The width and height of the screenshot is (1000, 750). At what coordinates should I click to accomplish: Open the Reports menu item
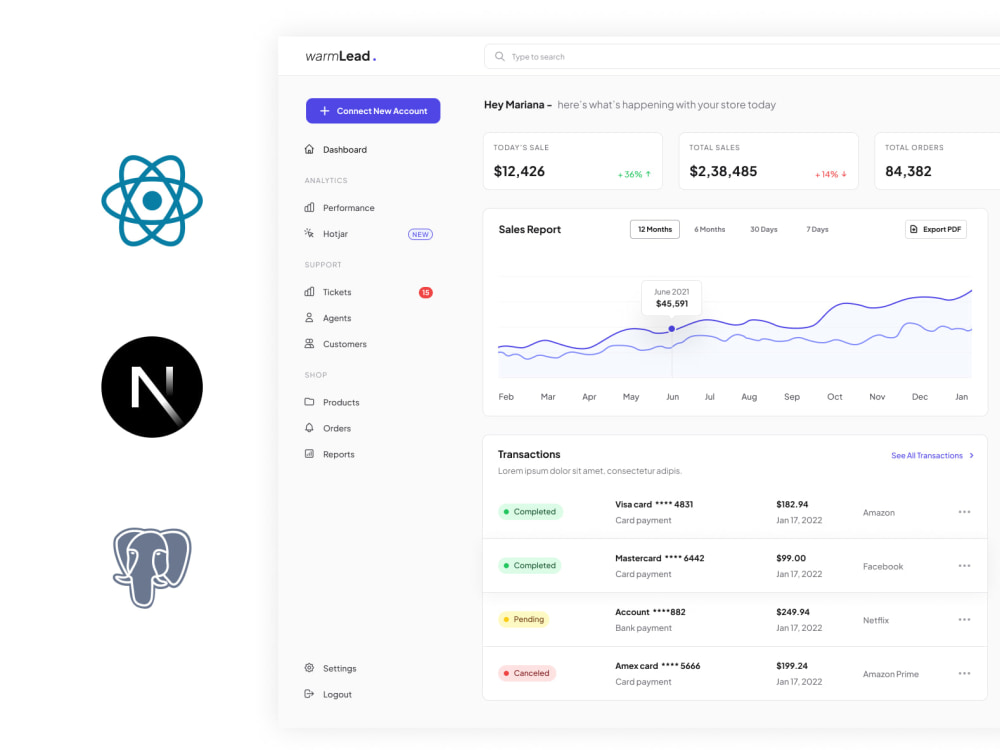[x=339, y=455]
